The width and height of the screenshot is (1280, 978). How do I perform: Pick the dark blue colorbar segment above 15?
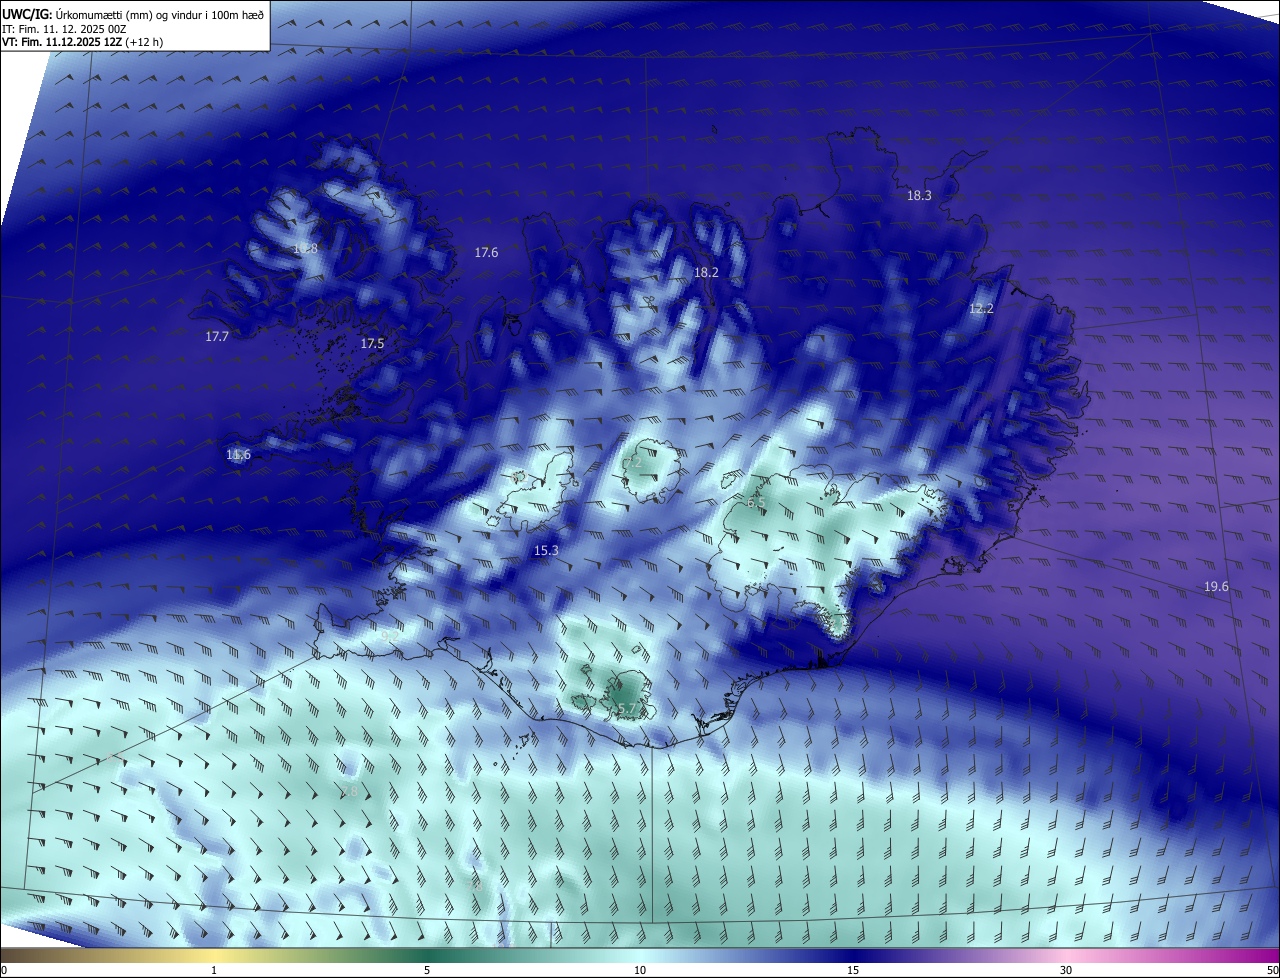click(853, 956)
